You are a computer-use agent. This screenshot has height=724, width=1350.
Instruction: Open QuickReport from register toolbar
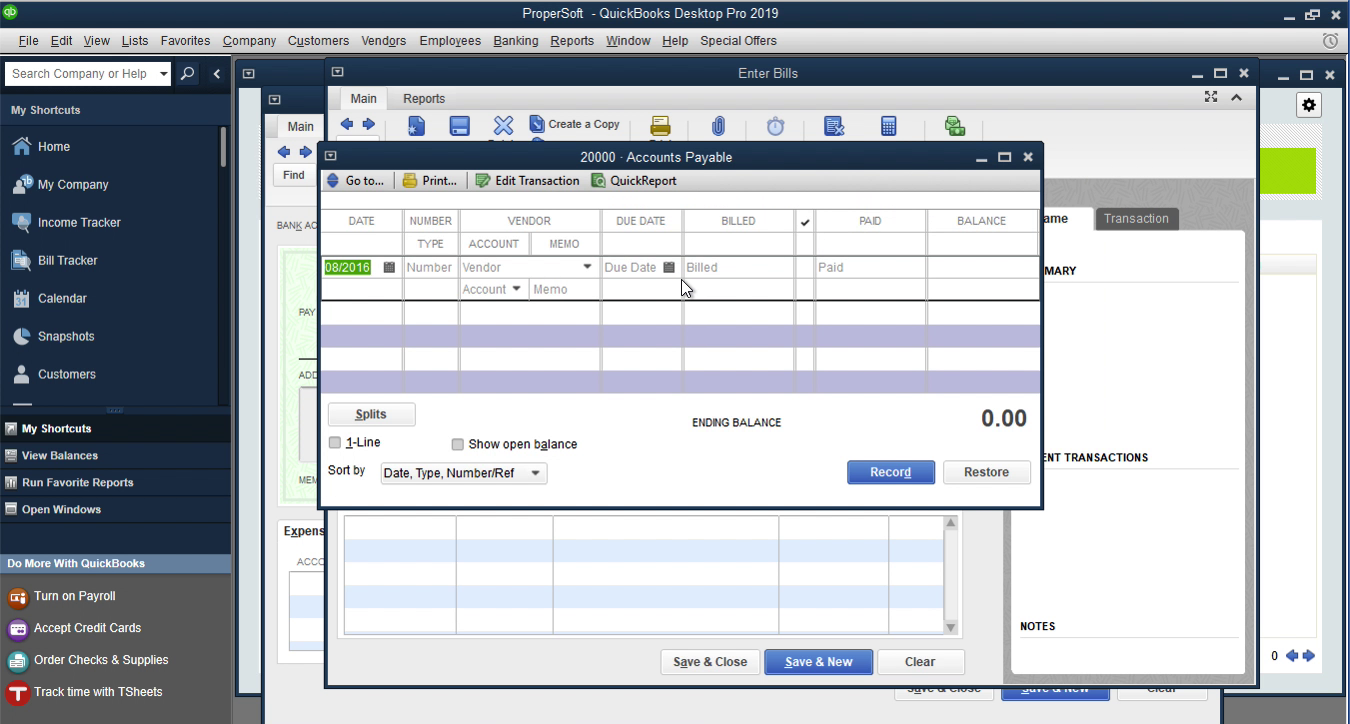coord(634,181)
